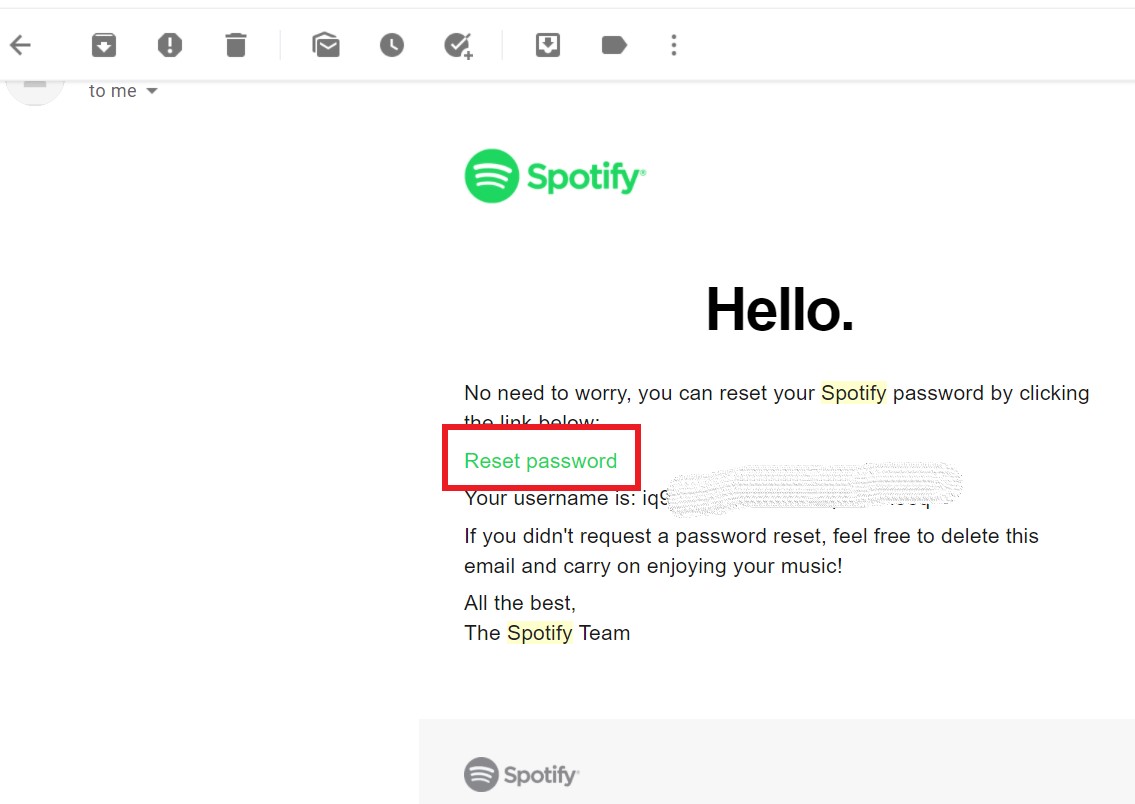Viewport: 1135px width, 804px height.
Task: Archive this email
Action: 103,44
